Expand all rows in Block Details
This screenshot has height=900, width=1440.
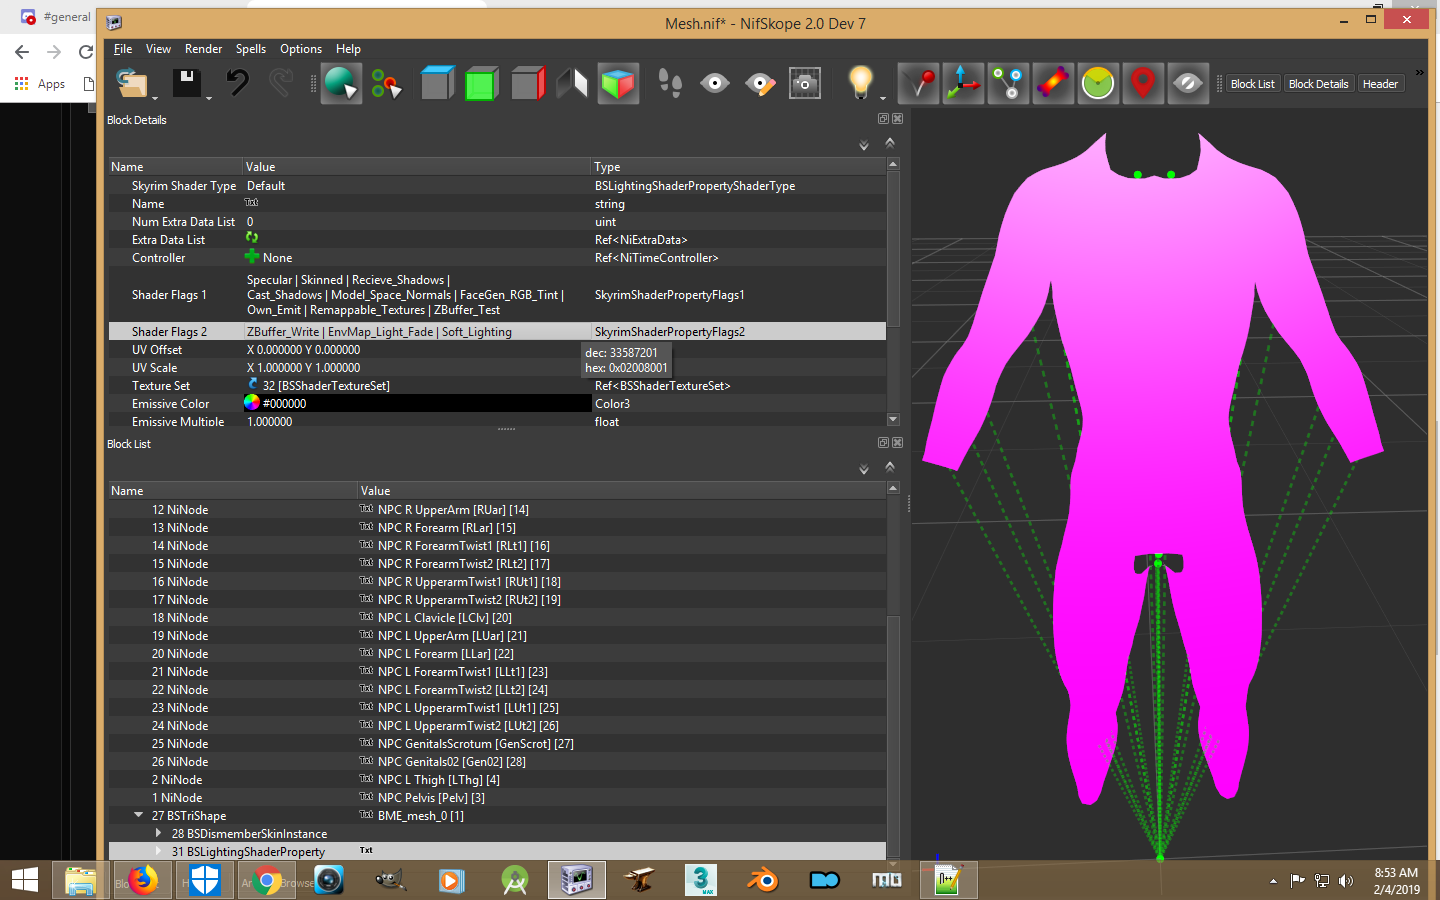[x=864, y=146]
